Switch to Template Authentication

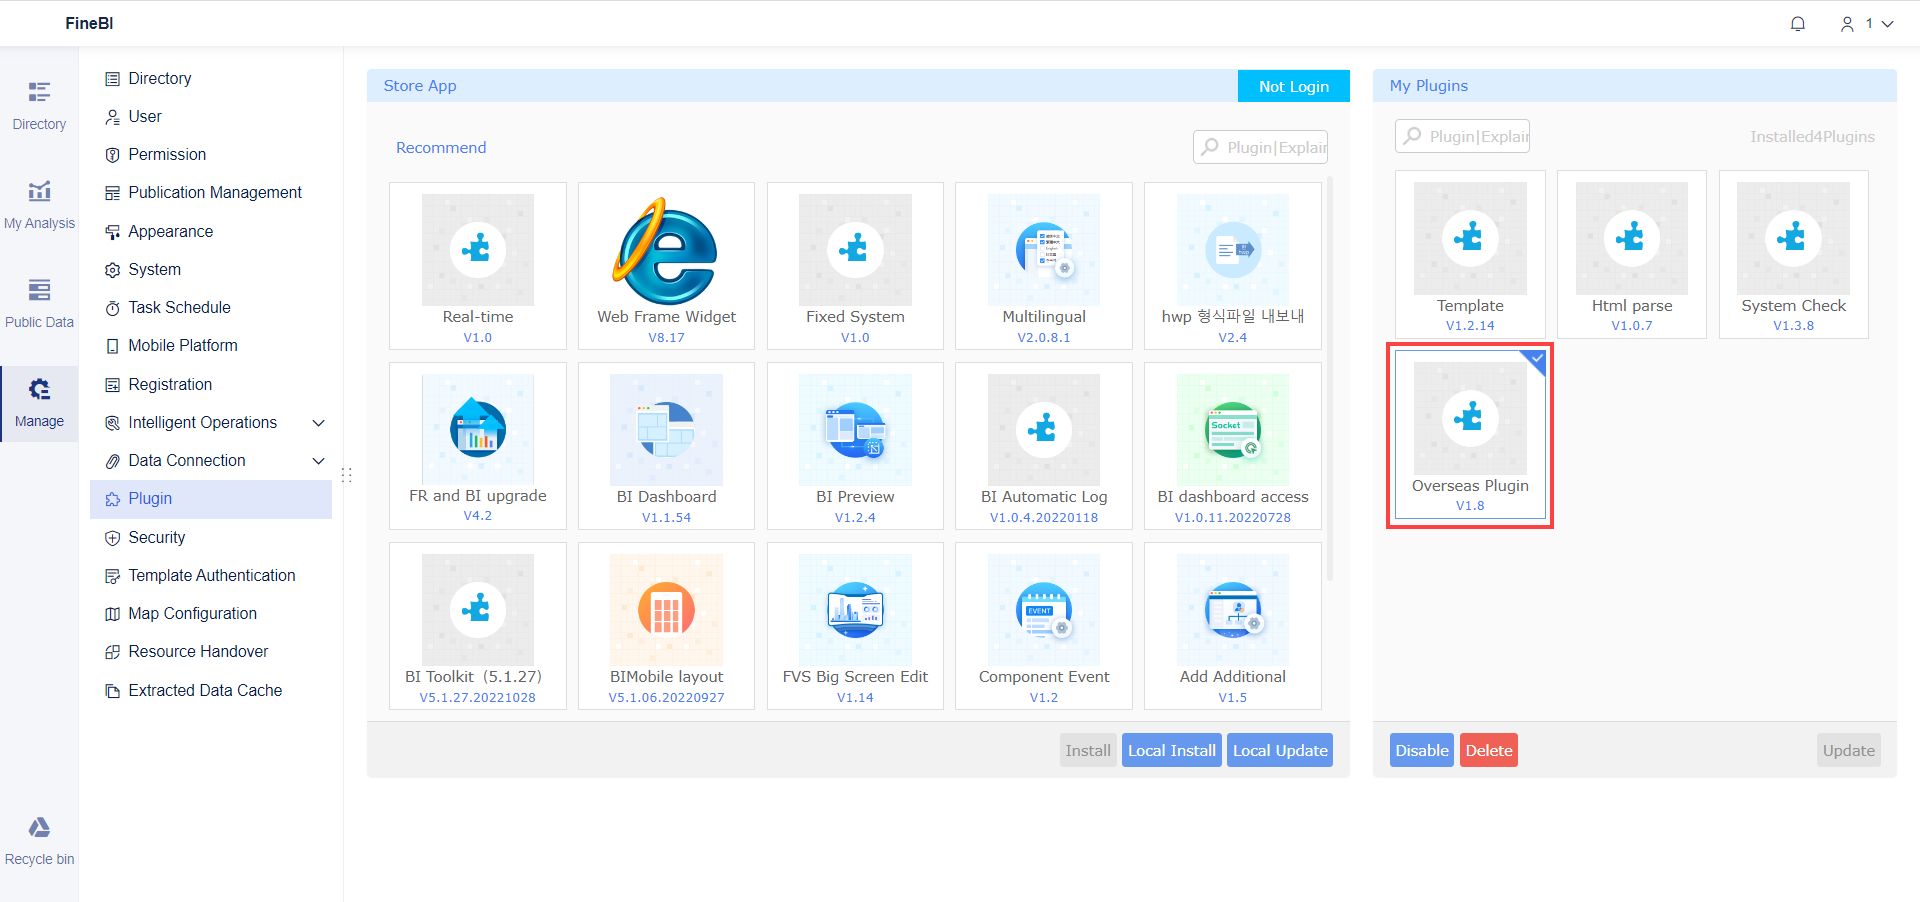click(x=211, y=575)
